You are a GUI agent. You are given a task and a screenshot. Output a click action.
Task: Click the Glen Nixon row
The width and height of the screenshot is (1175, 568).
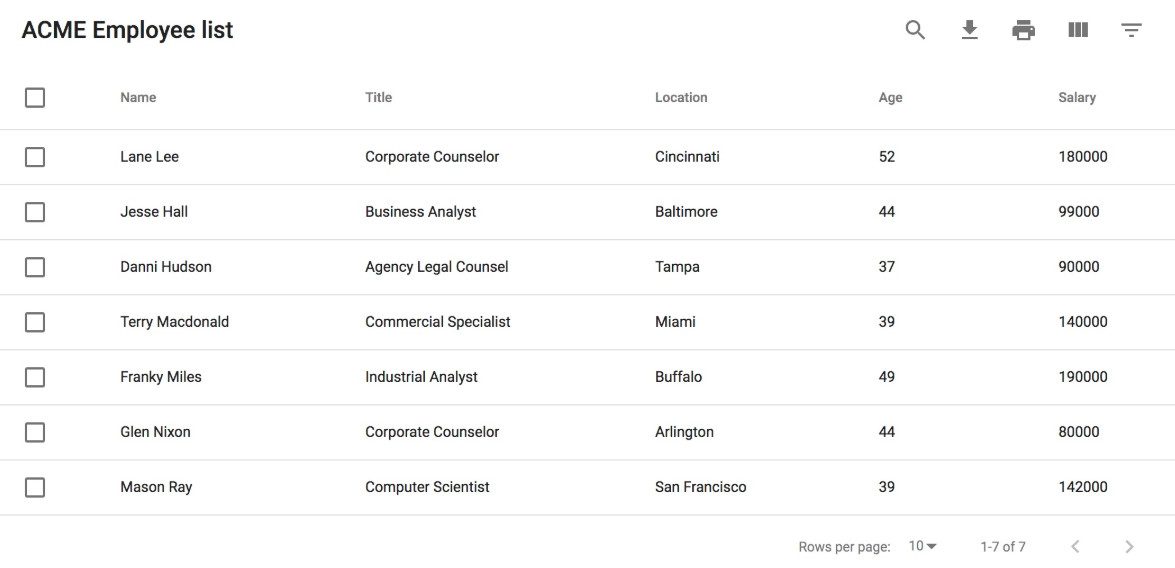[588, 432]
